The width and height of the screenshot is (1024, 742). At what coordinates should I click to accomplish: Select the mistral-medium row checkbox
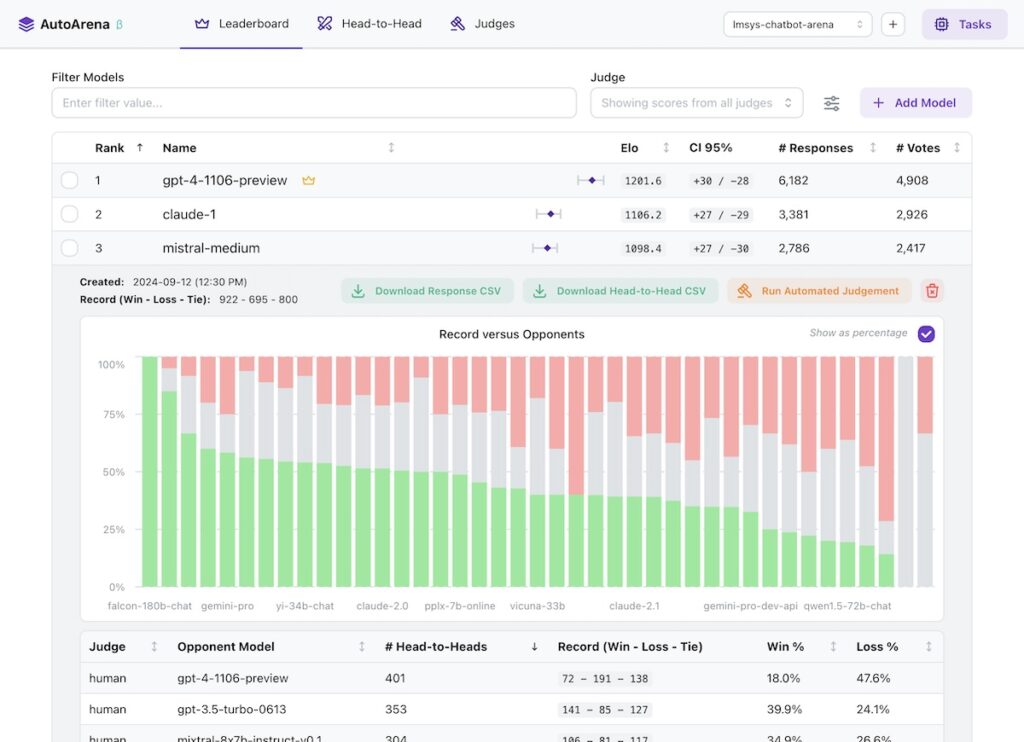(68, 247)
